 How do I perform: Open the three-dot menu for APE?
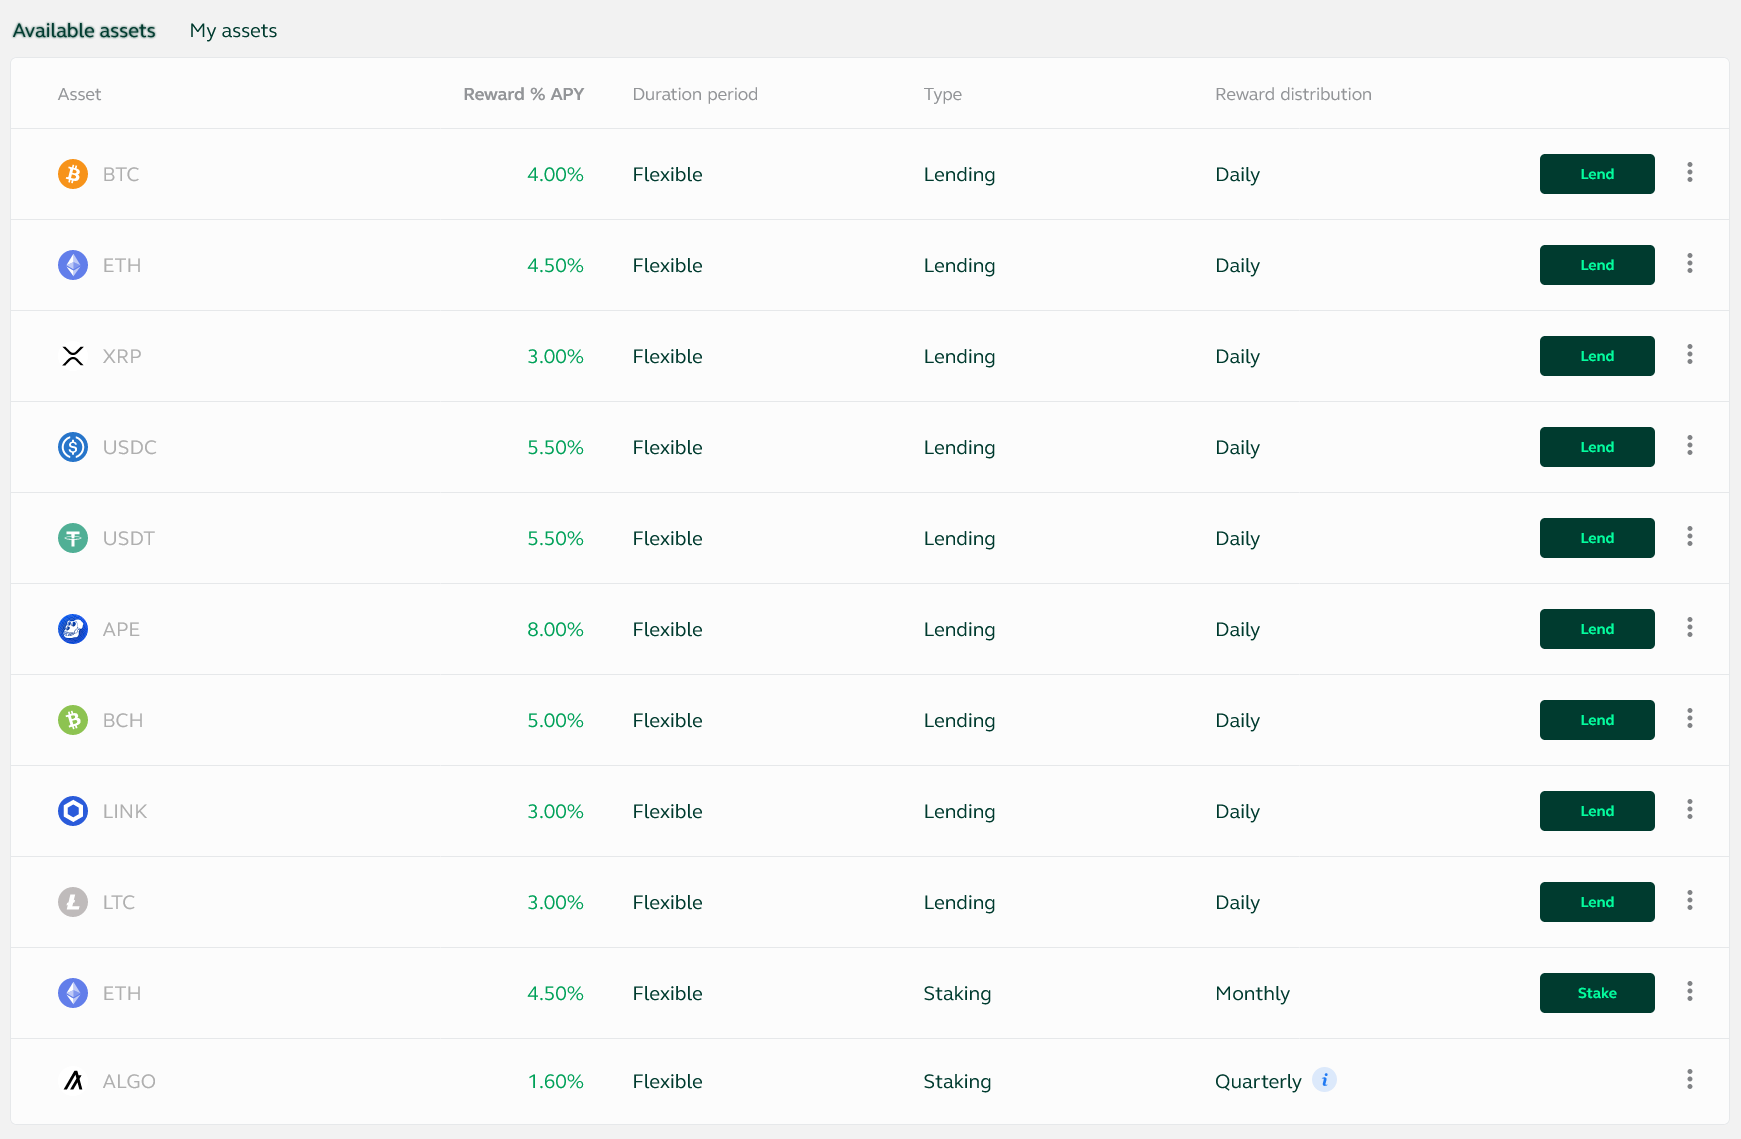(x=1690, y=627)
